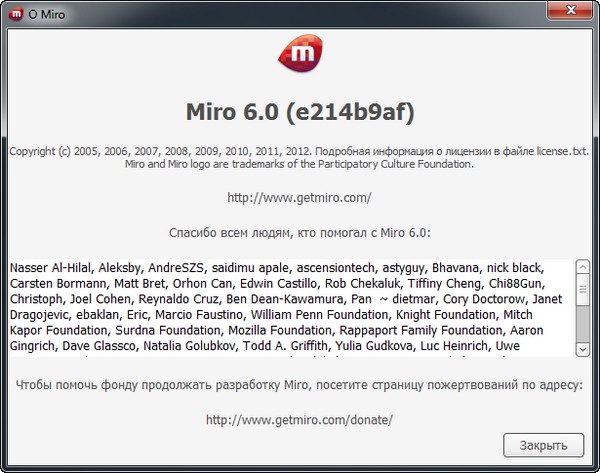Click Nasser Al-Hilal in the credits box
600x473 pixels.
click(x=51, y=268)
